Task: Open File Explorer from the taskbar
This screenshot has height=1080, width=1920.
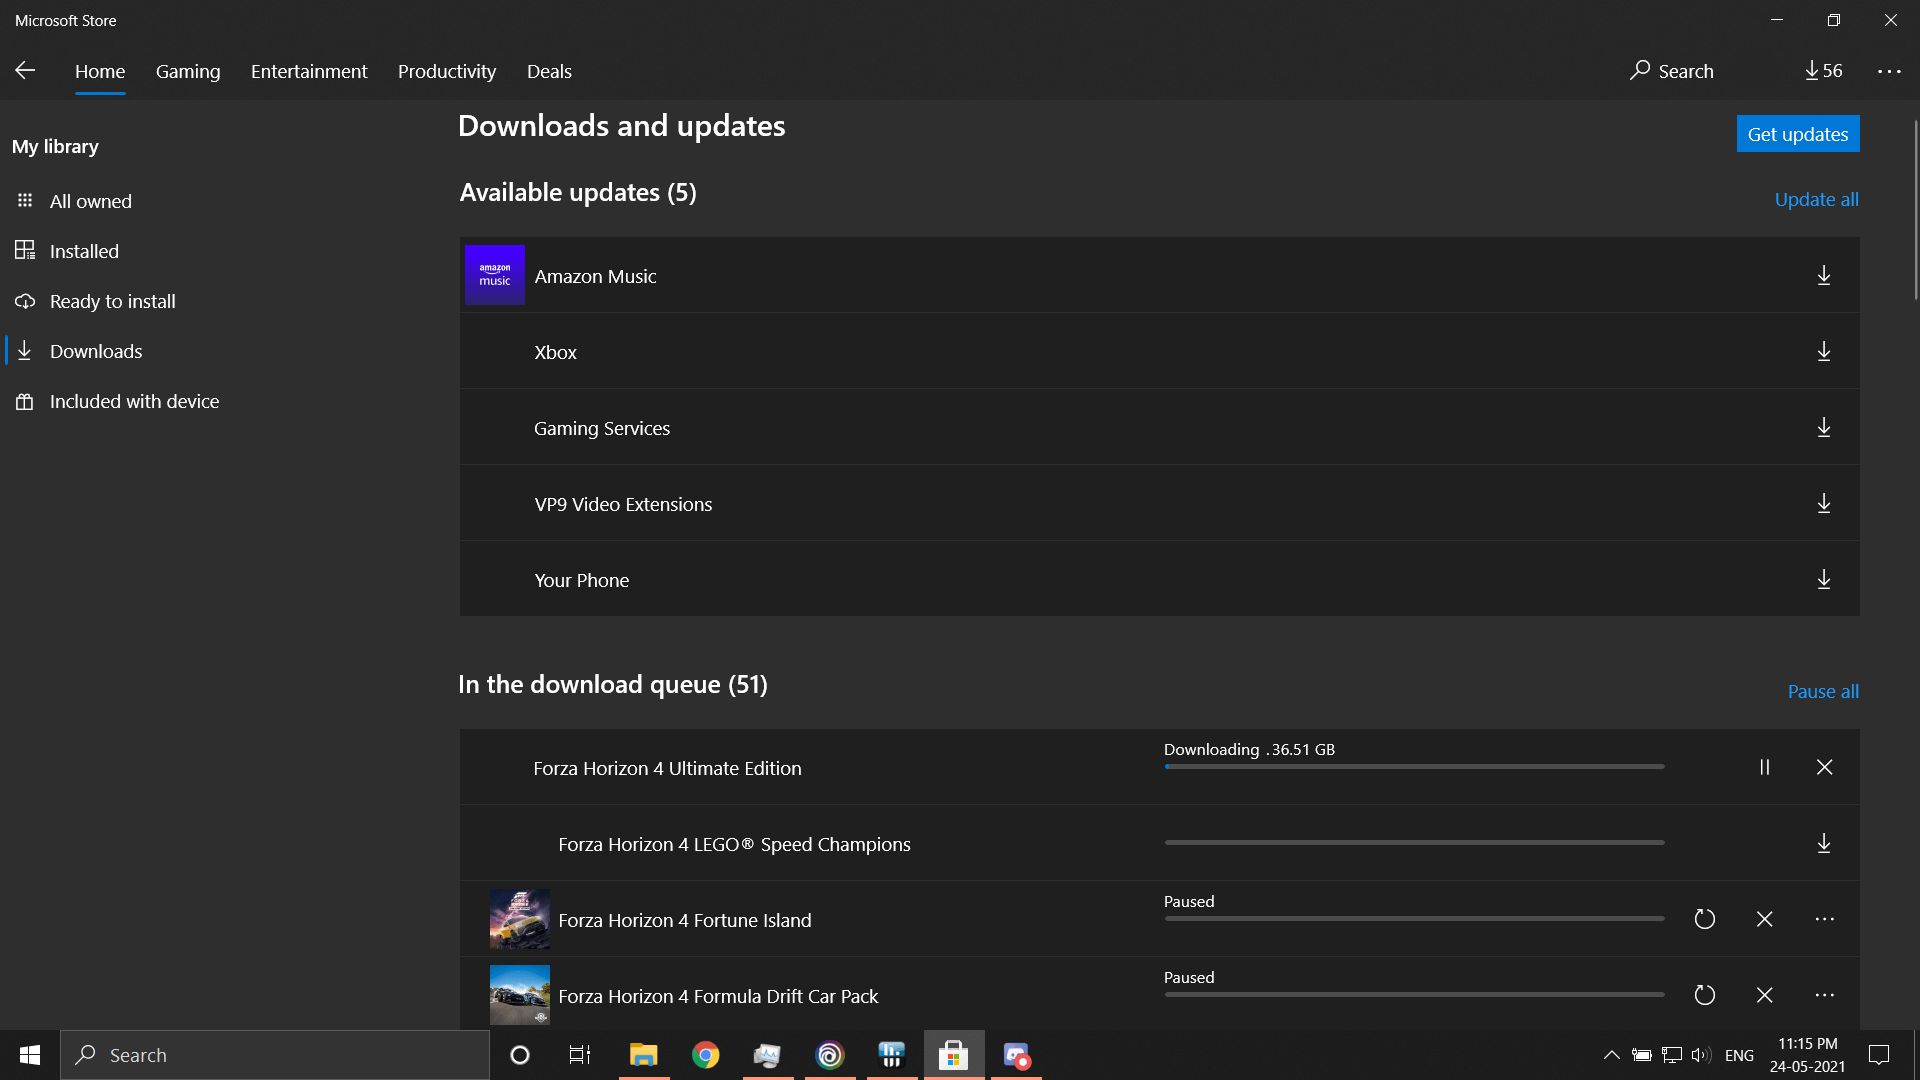Action: (643, 1055)
